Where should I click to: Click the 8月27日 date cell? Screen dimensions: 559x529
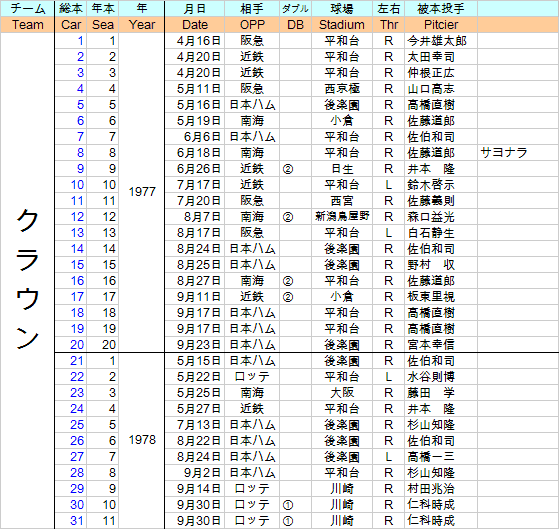(195, 281)
